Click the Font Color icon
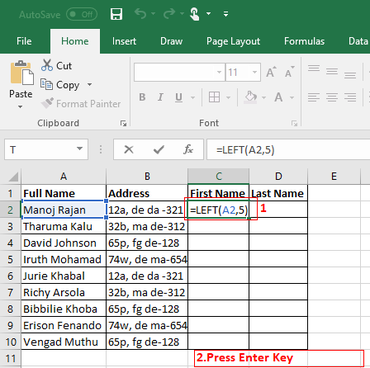Image resolution: width=370 pixels, height=368 pixels. tap(279, 97)
